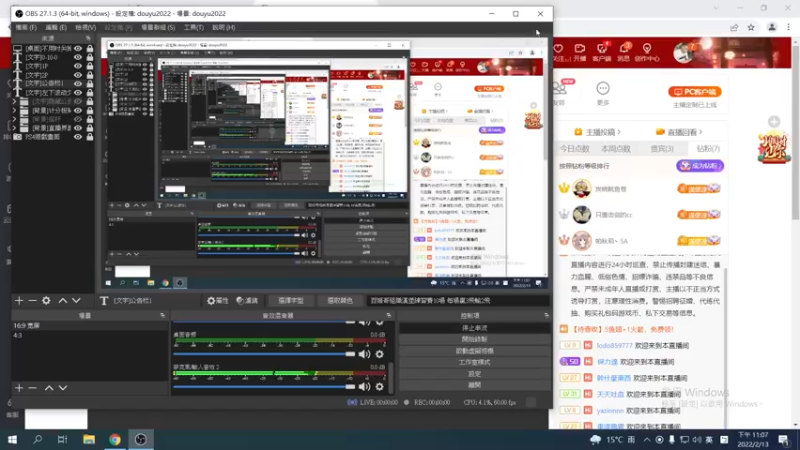Open gear settings for 麥克風 audio channel
Viewport: 800px width, 450px height.
(x=380, y=387)
